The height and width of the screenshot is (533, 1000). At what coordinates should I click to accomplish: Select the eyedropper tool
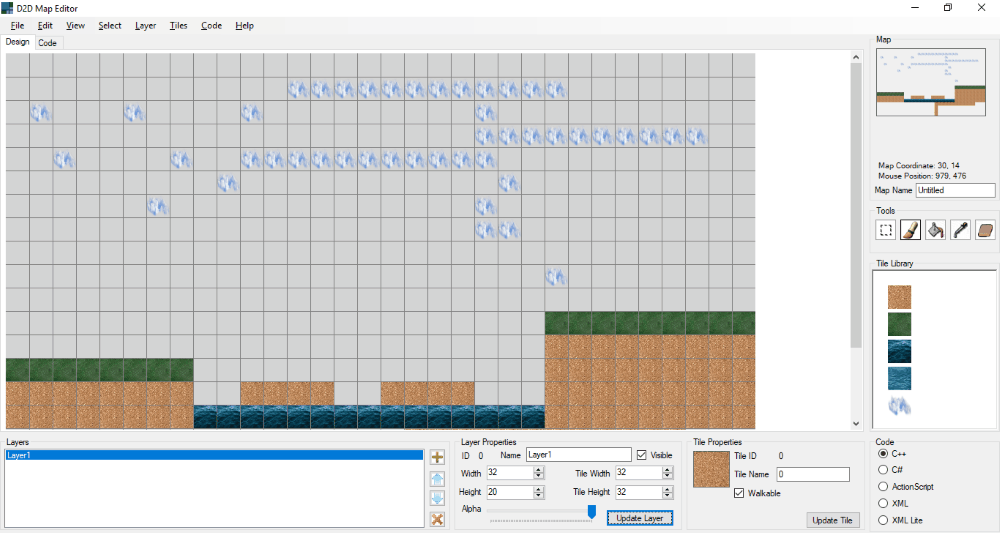960,230
